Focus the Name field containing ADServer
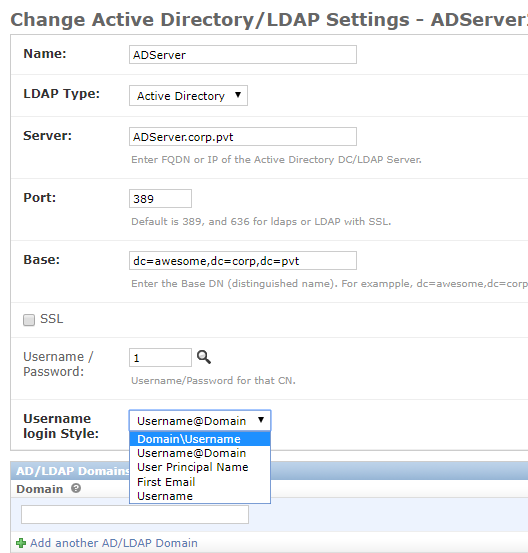 click(243, 55)
